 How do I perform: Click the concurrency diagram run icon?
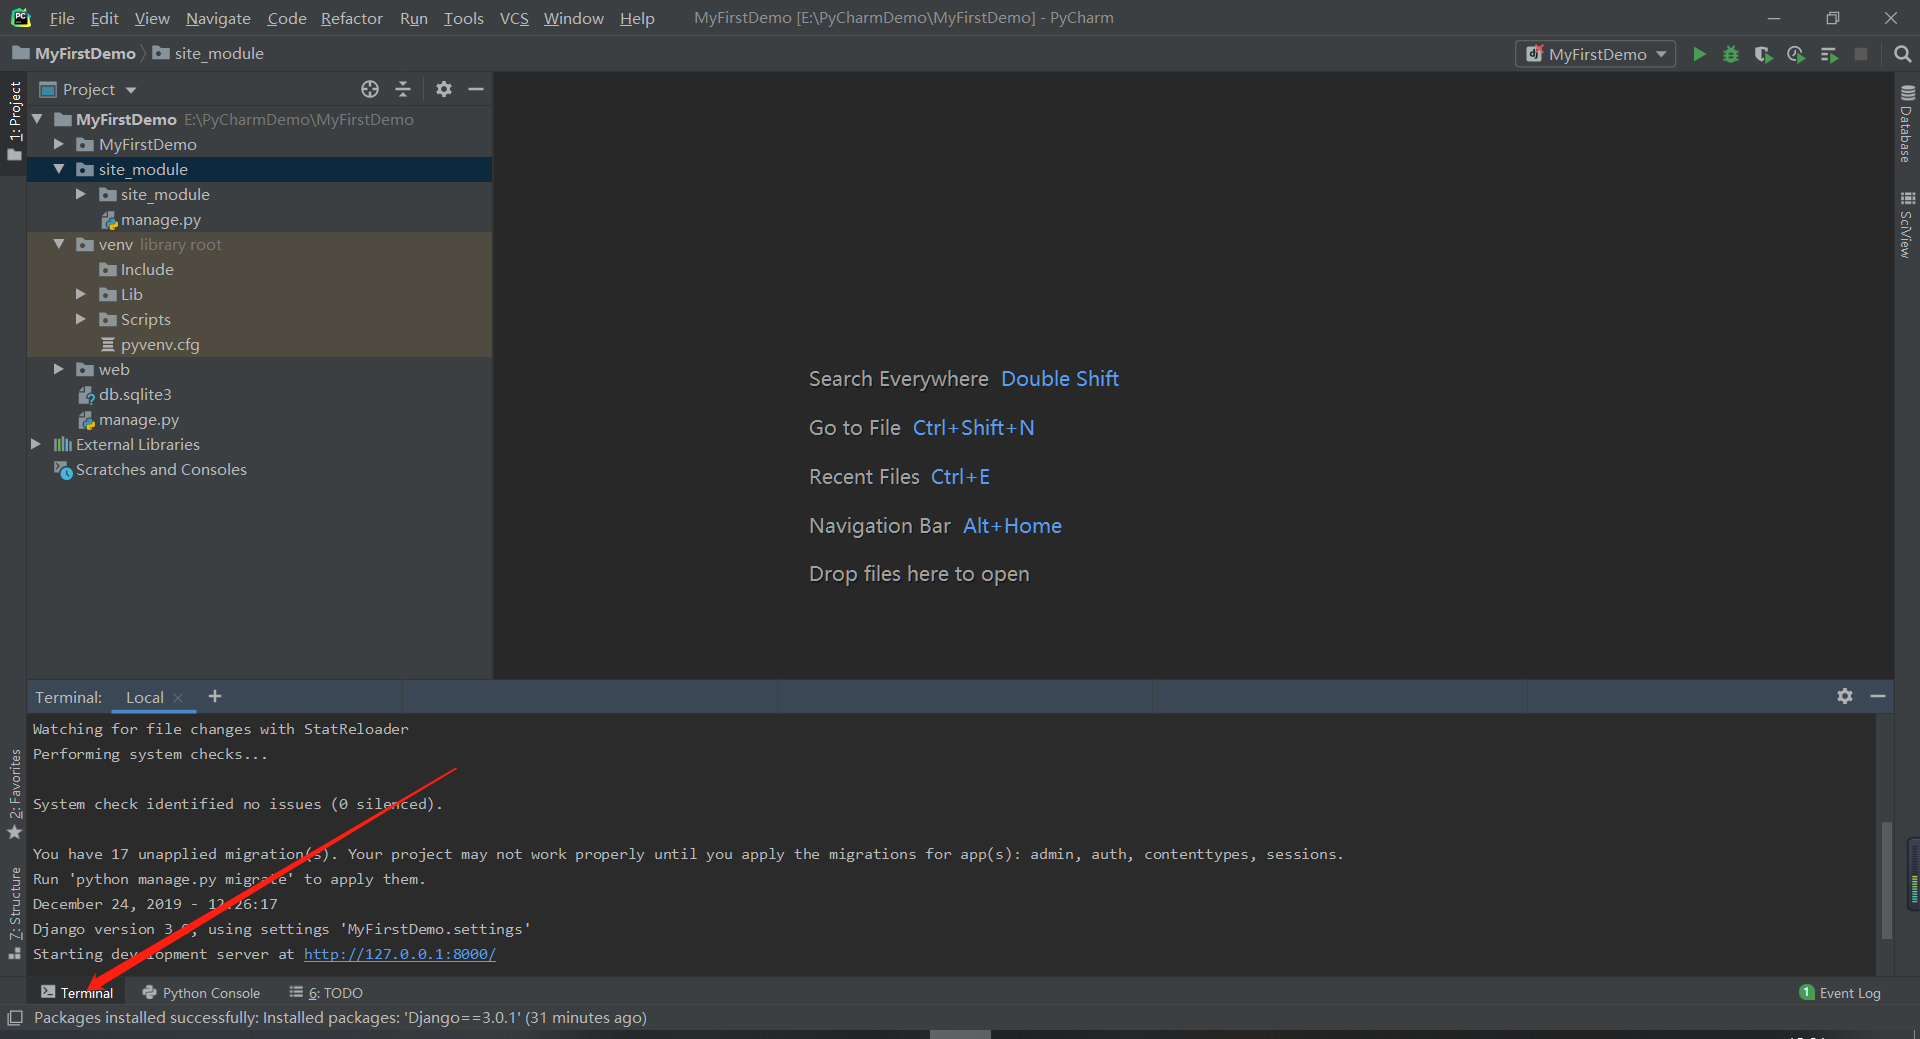1829,54
